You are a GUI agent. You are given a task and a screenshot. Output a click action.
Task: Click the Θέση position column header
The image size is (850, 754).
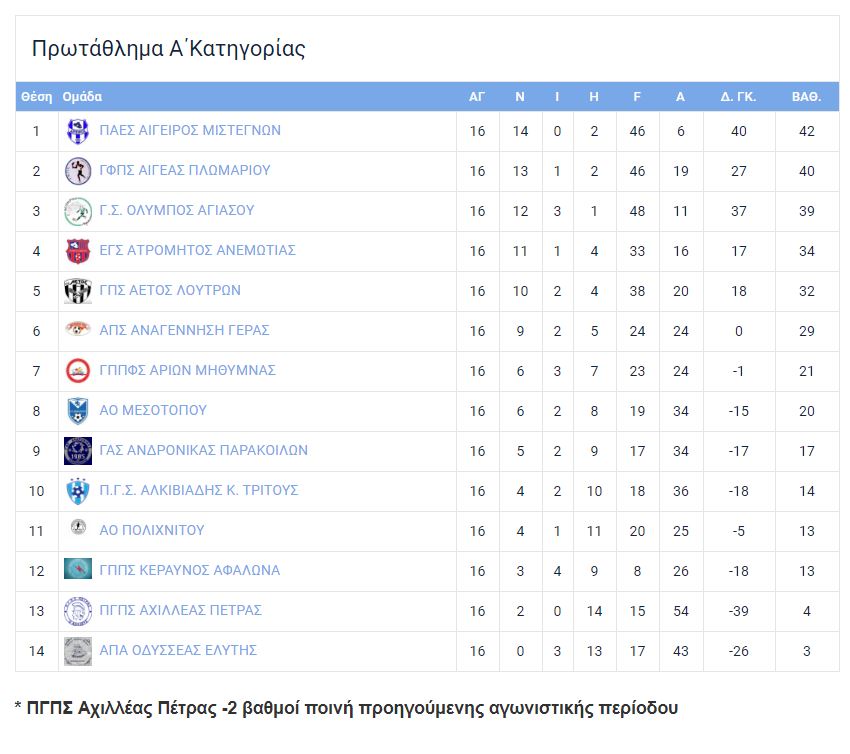click(36, 97)
